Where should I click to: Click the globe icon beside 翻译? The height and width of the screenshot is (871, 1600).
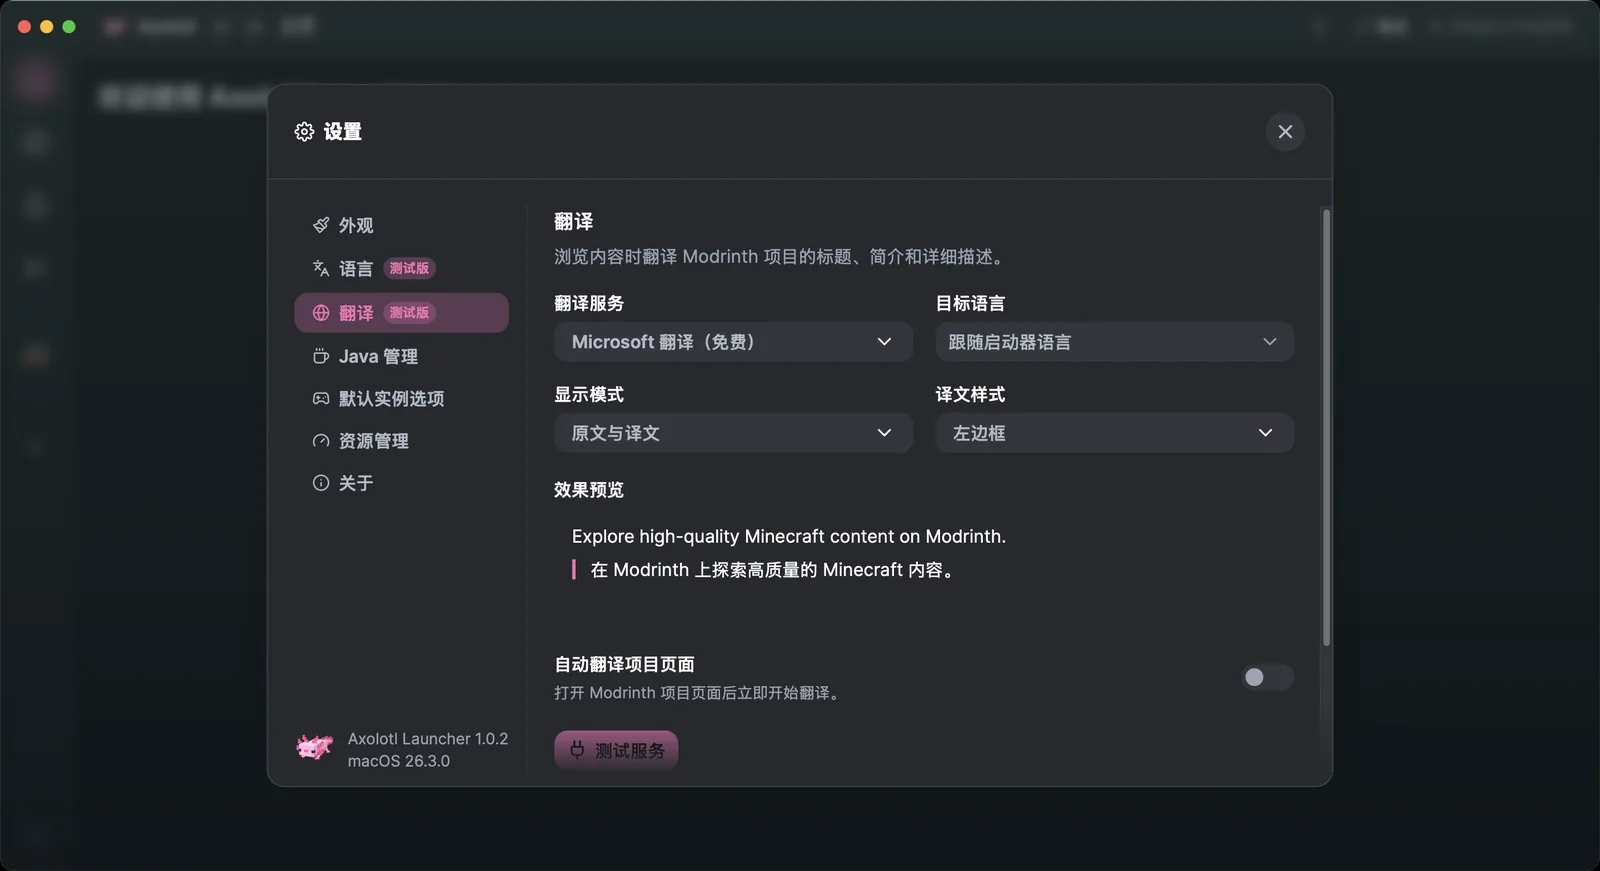tap(321, 313)
